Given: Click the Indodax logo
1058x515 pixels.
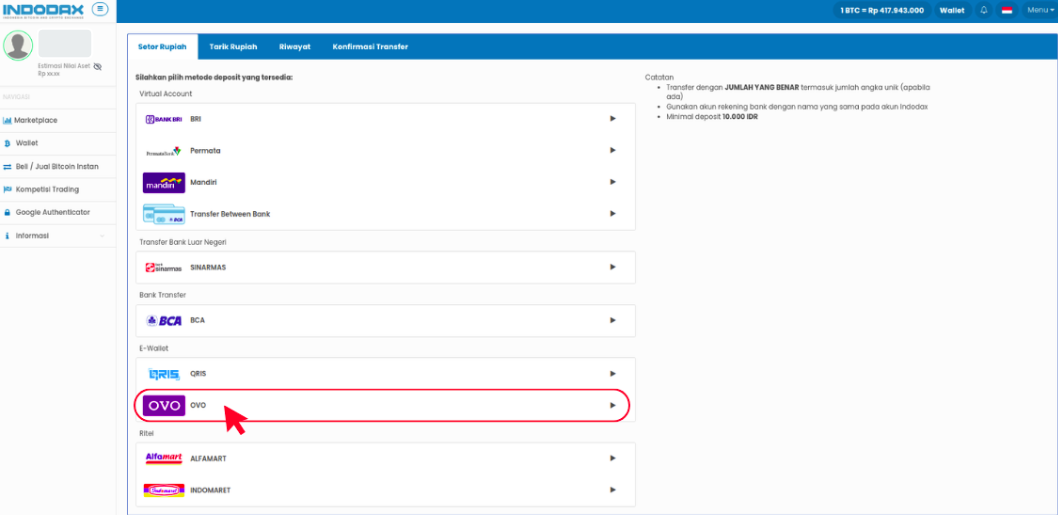Looking at the screenshot, I should [x=44, y=10].
